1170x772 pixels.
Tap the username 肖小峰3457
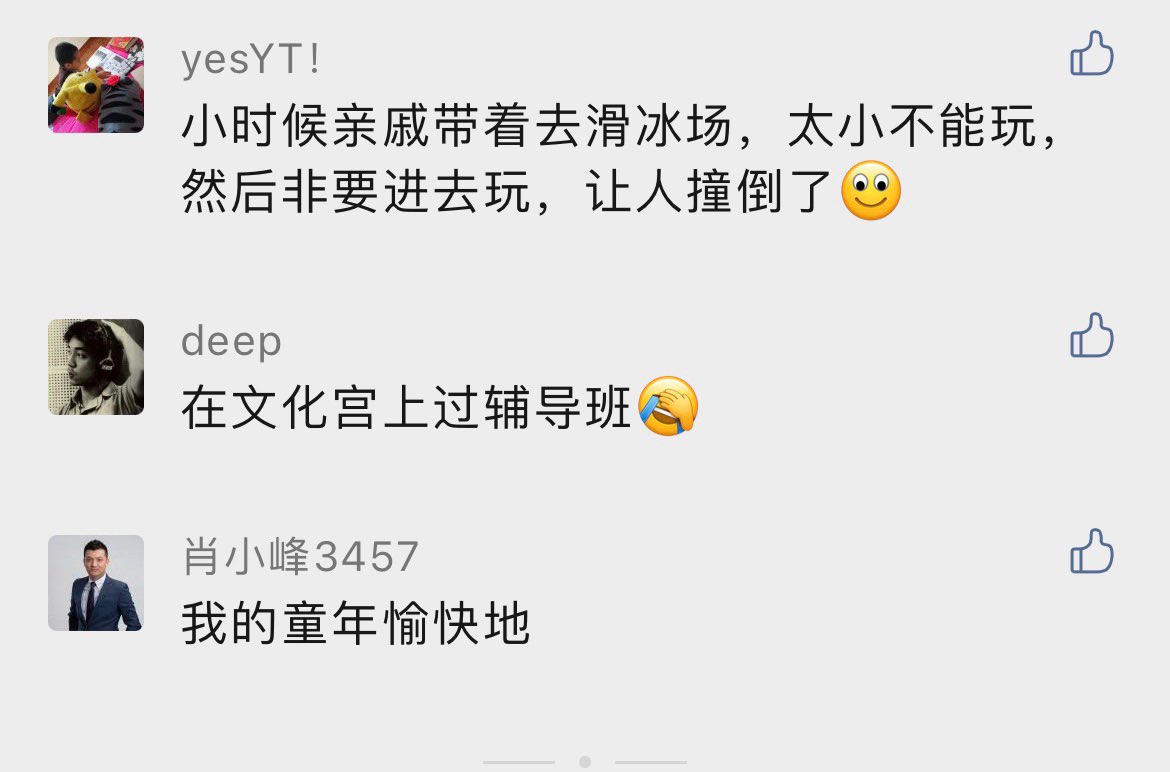[x=300, y=556]
